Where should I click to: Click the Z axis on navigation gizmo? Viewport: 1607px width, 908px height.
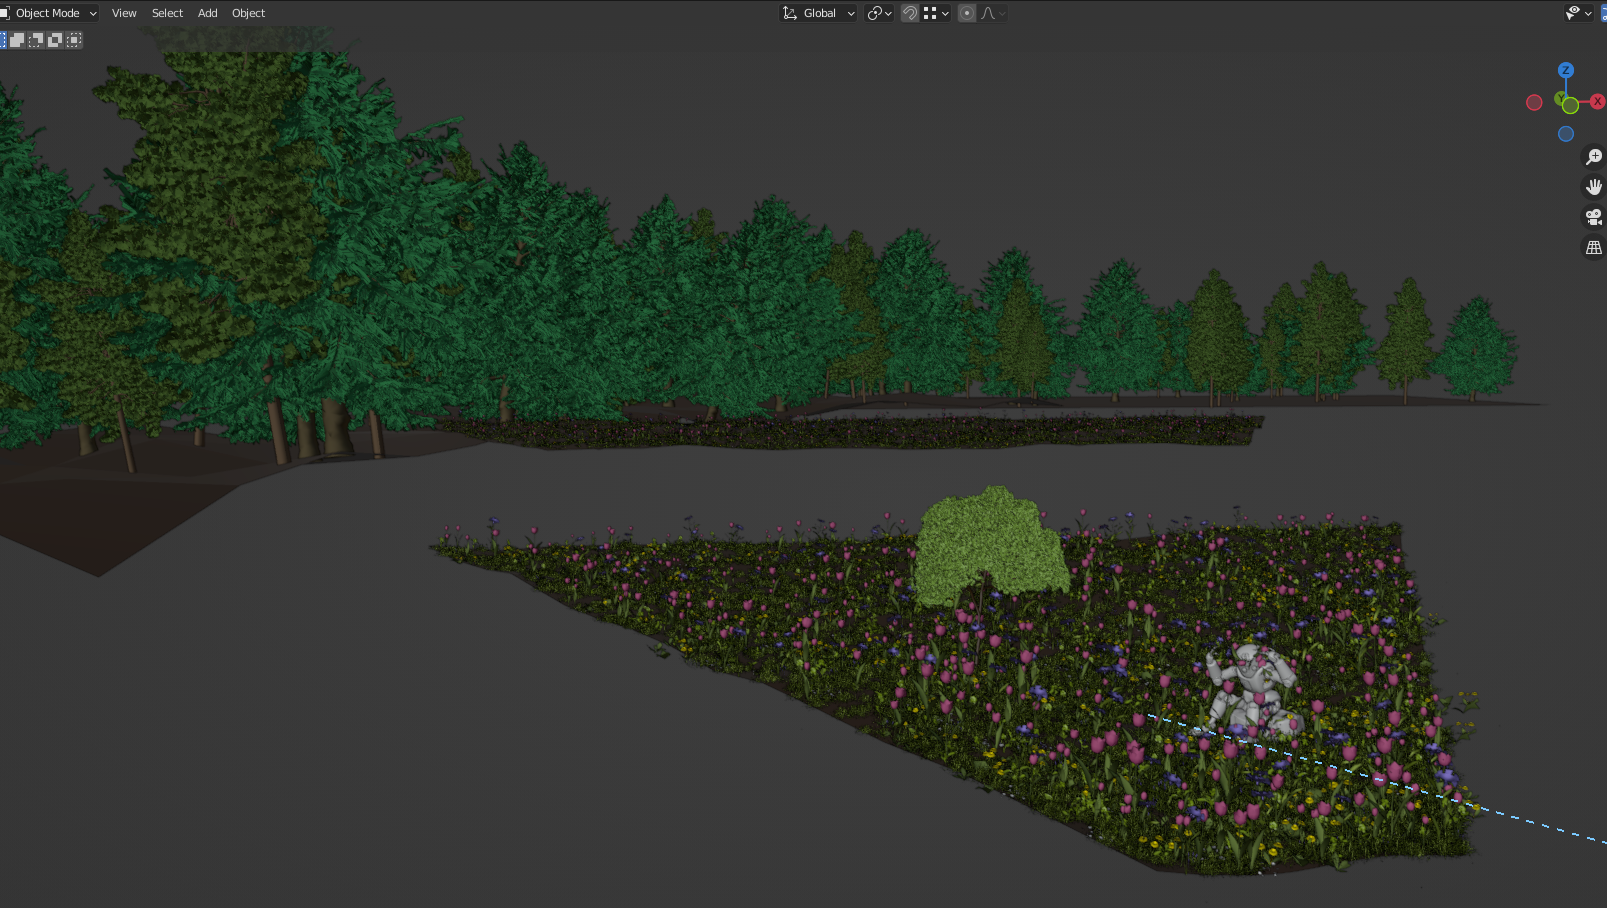click(1566, 70)
